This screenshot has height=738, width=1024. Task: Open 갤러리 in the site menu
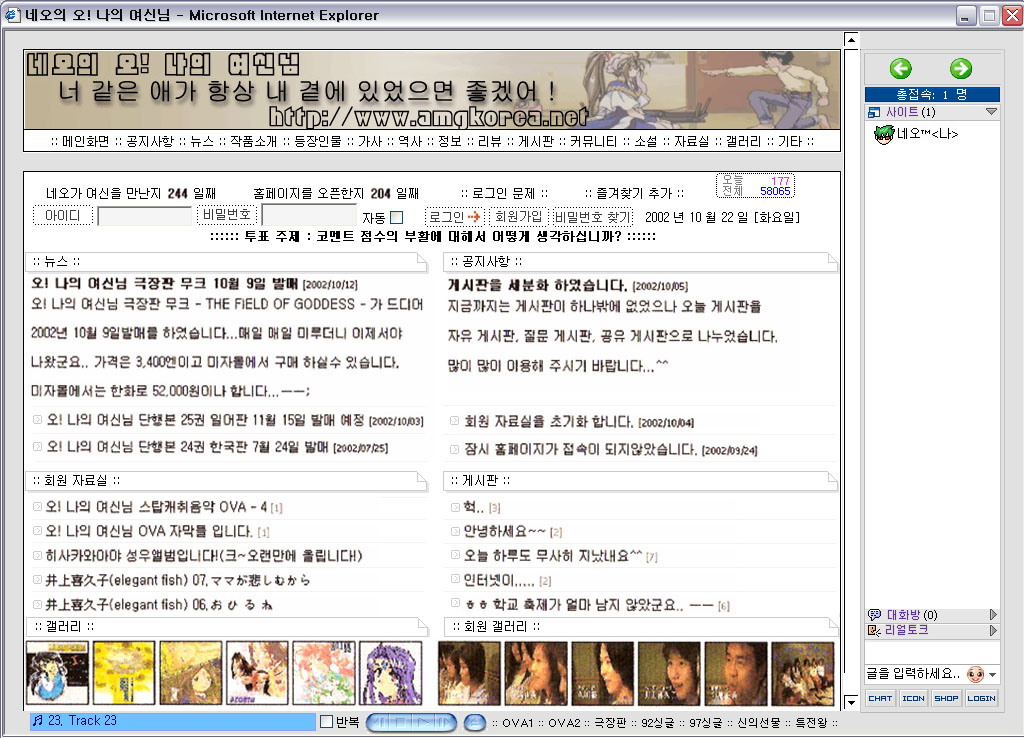tap(743, 141)
